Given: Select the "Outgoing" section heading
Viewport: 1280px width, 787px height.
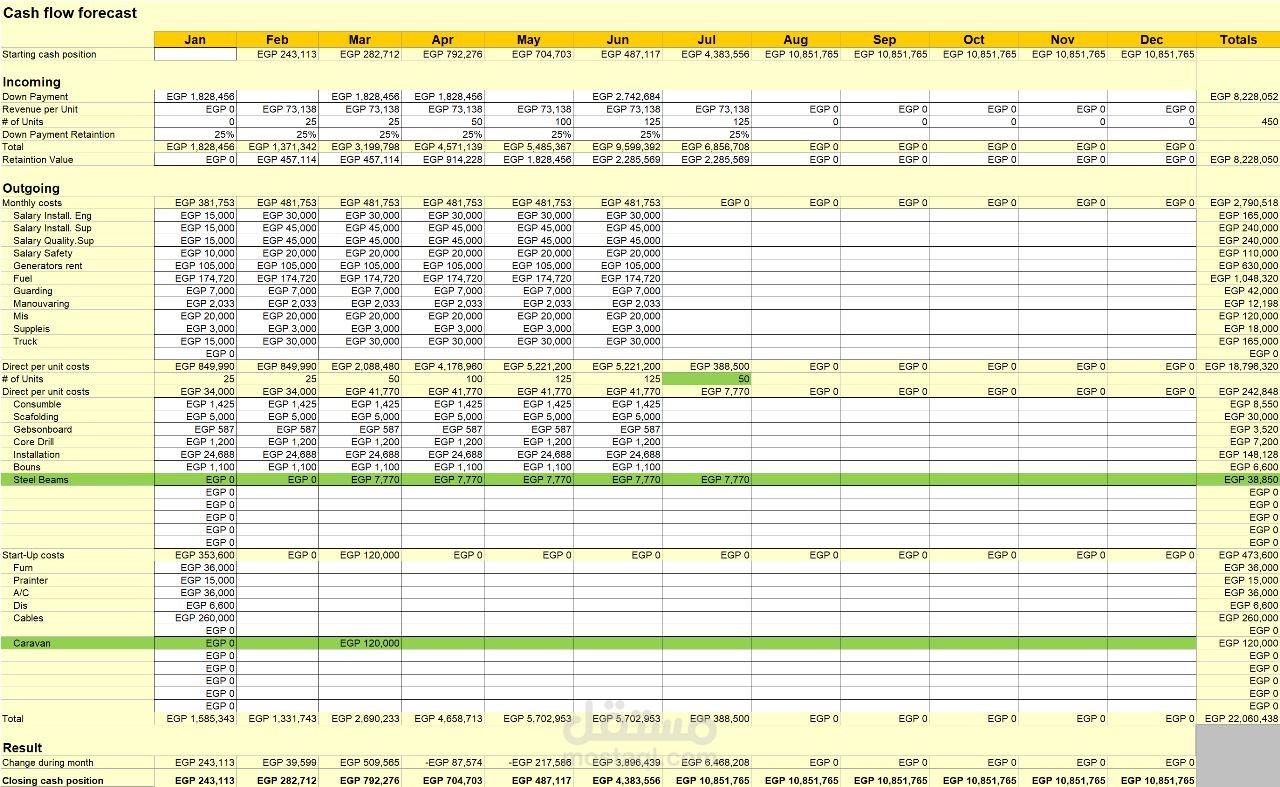Looking at the screenshot, I should tap(31, 188).
